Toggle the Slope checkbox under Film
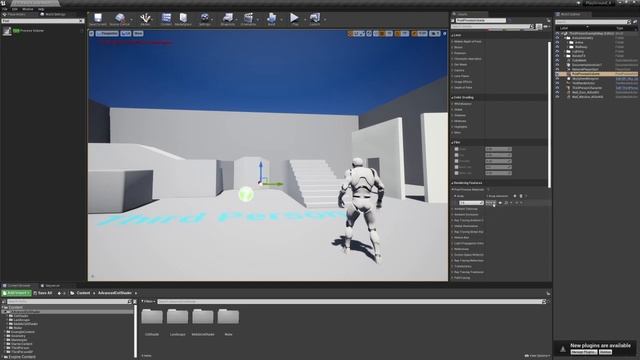Viewport: 640px width, 360px height. point(456,149)
